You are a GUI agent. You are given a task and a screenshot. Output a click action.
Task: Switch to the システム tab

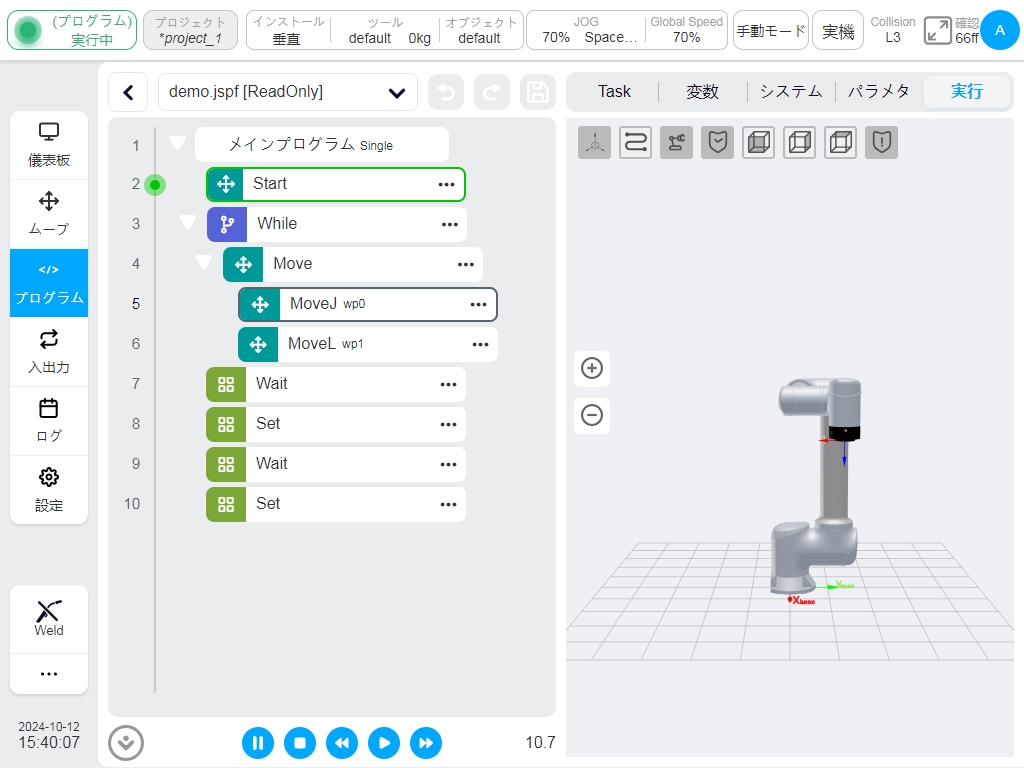point(791,91)
